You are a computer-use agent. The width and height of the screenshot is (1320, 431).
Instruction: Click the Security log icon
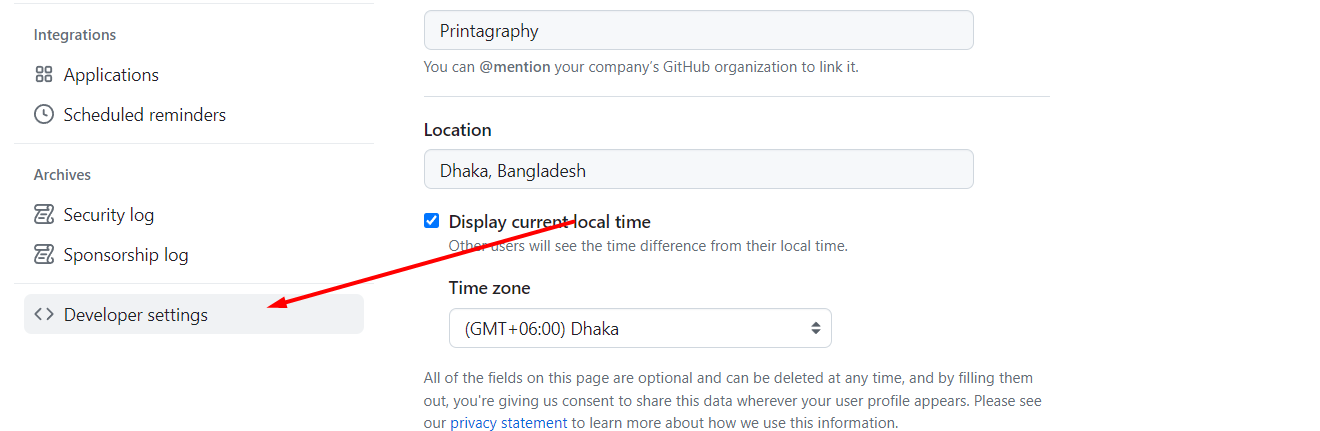pyautogui.click(x=43, y=215)
